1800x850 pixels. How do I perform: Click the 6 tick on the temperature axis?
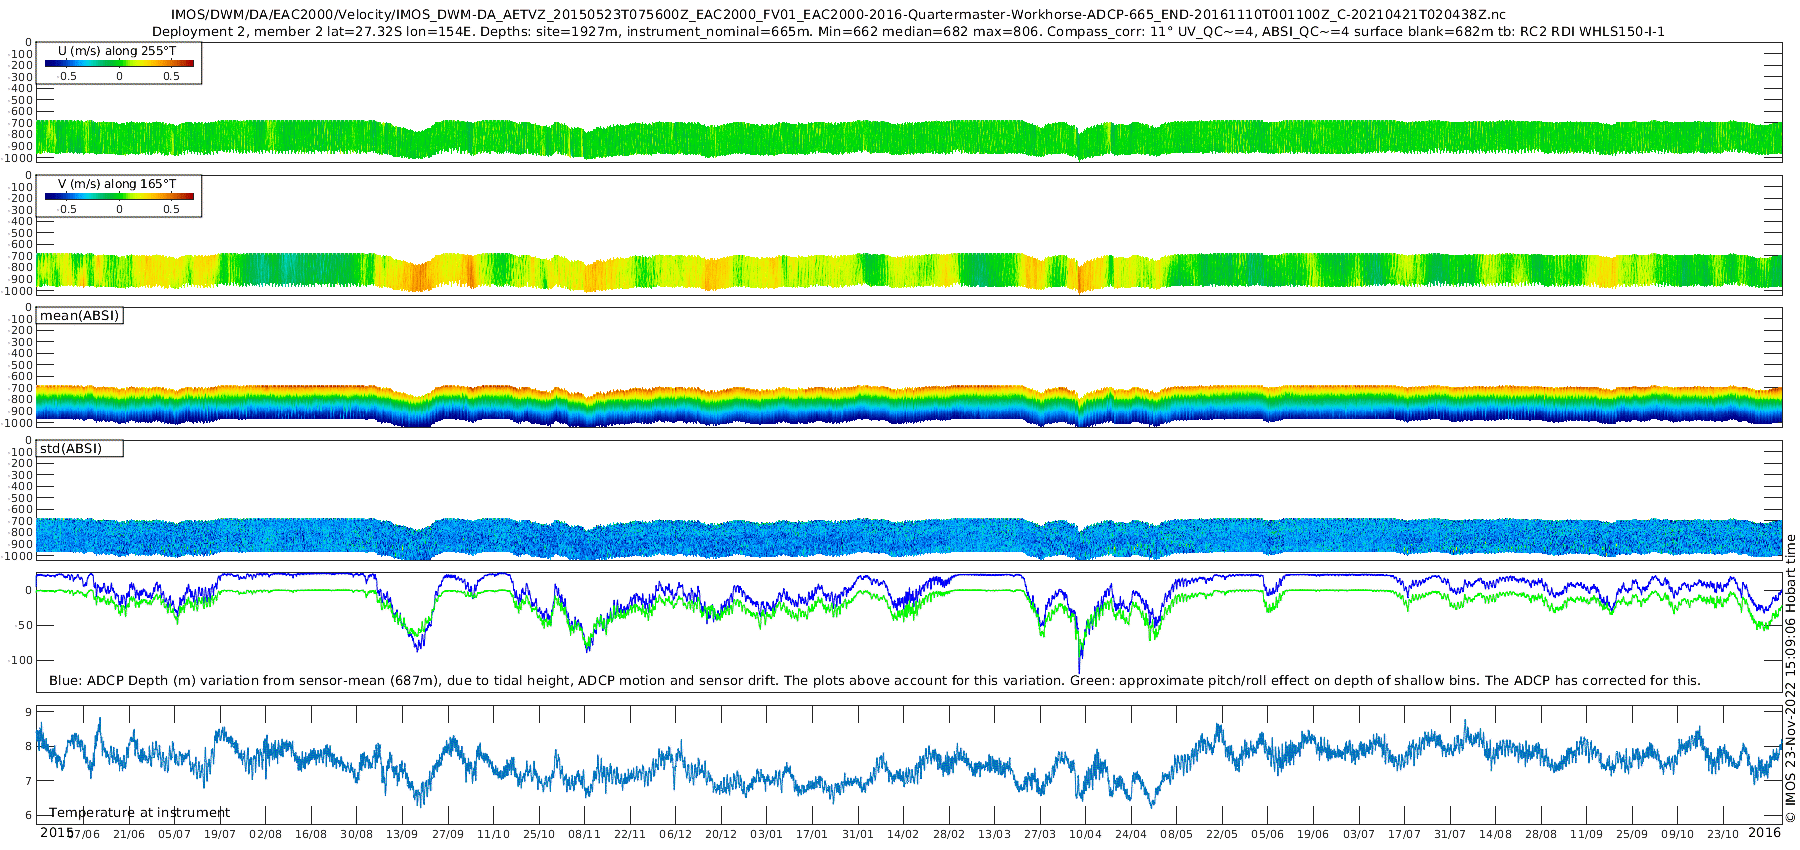point(28,816)
